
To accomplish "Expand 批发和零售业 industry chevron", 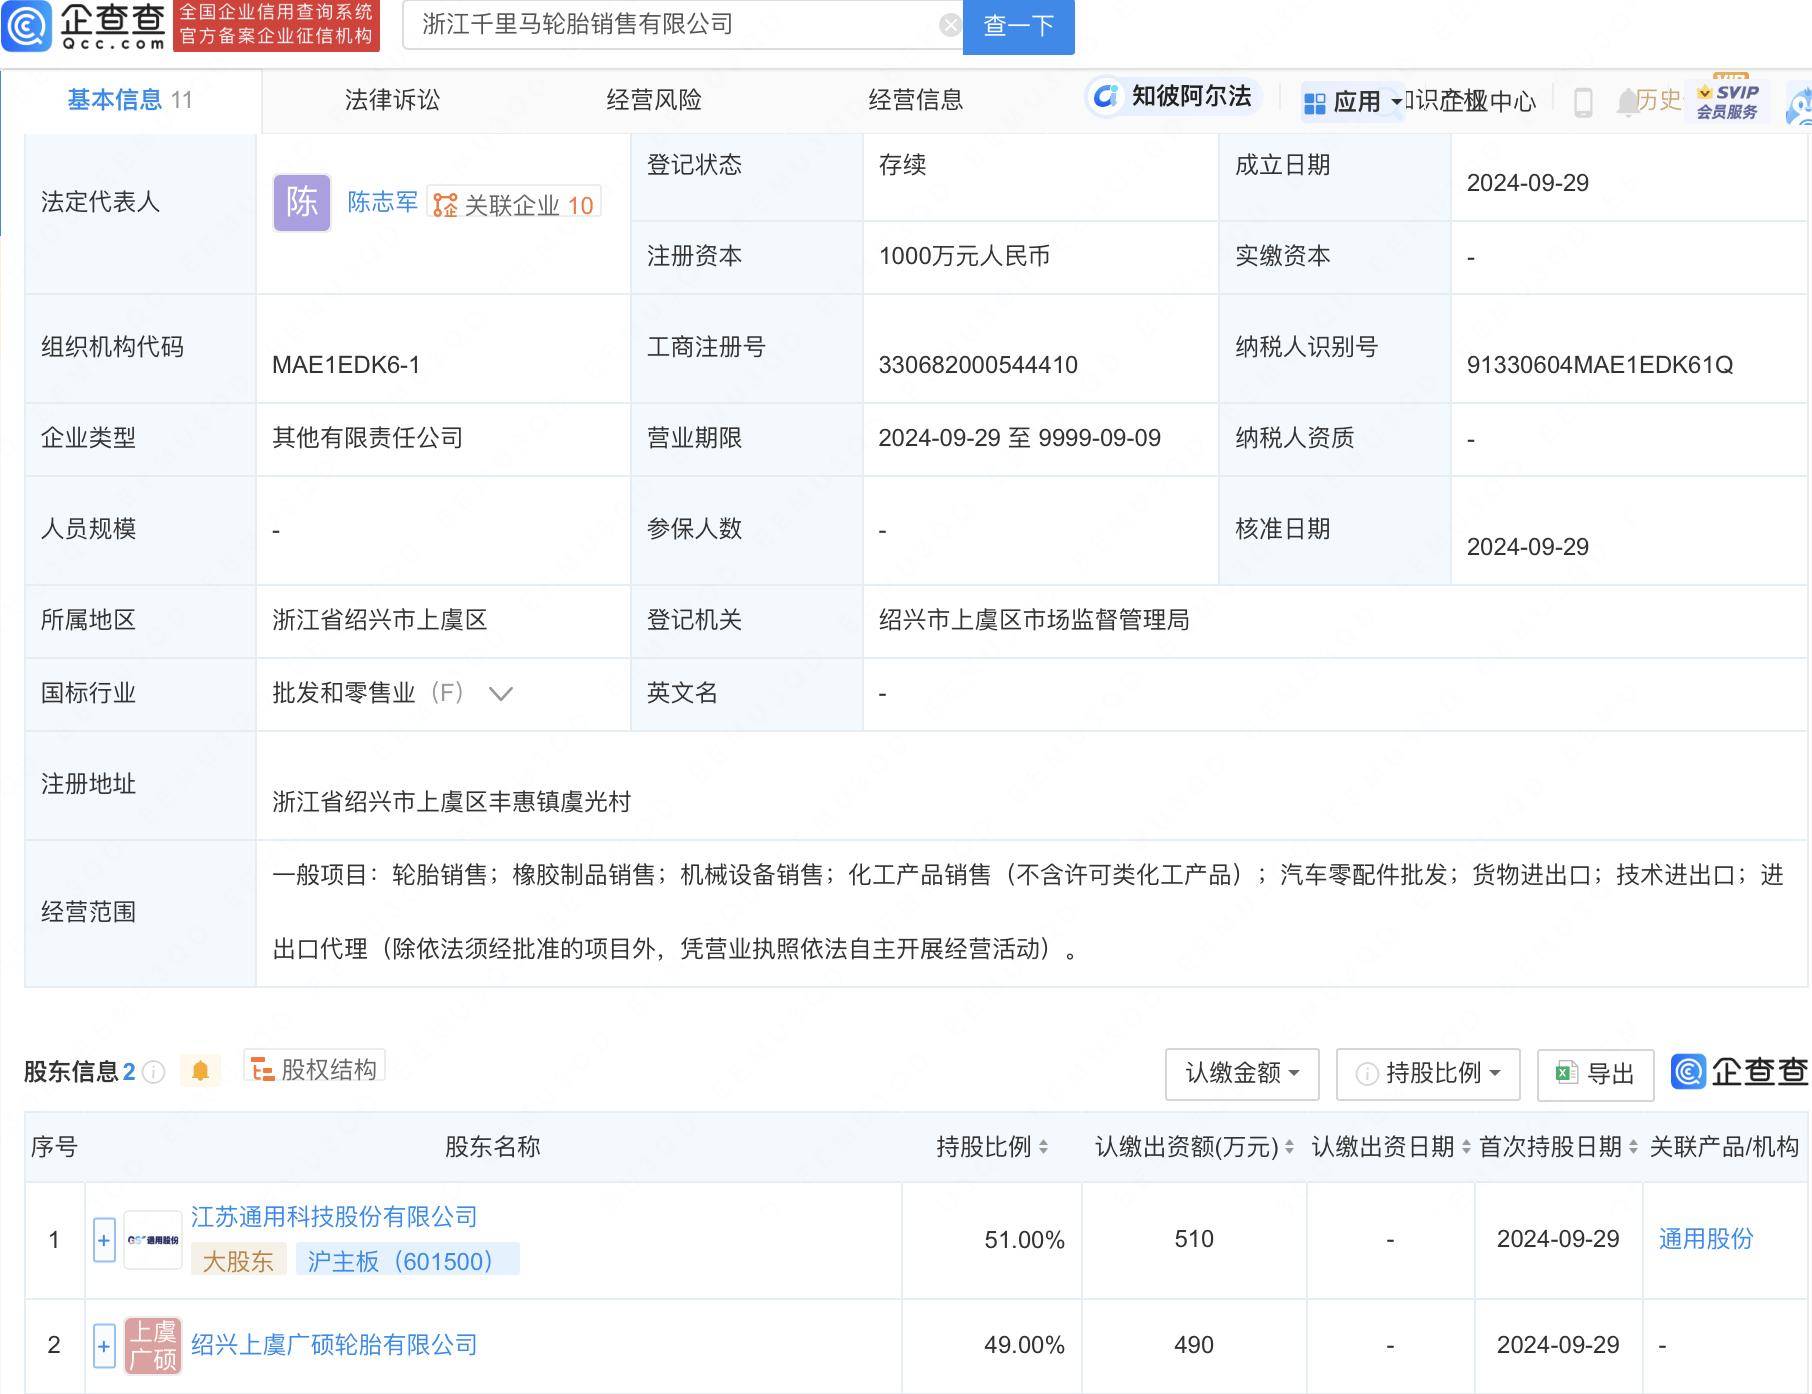I will (501, 693).
